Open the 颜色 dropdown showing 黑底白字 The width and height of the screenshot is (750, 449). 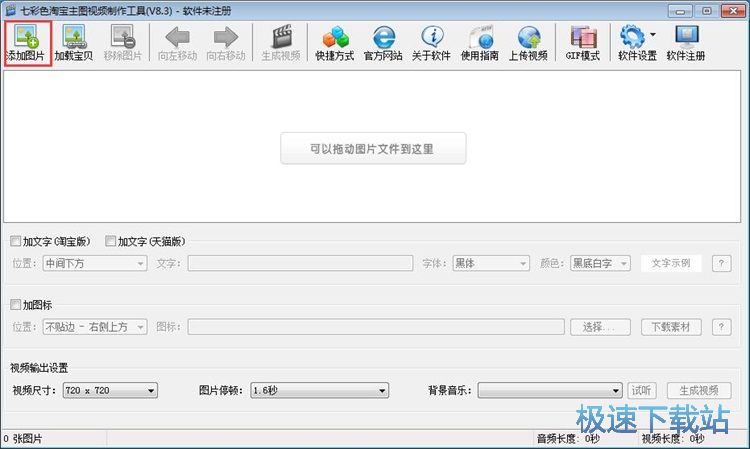600,263
